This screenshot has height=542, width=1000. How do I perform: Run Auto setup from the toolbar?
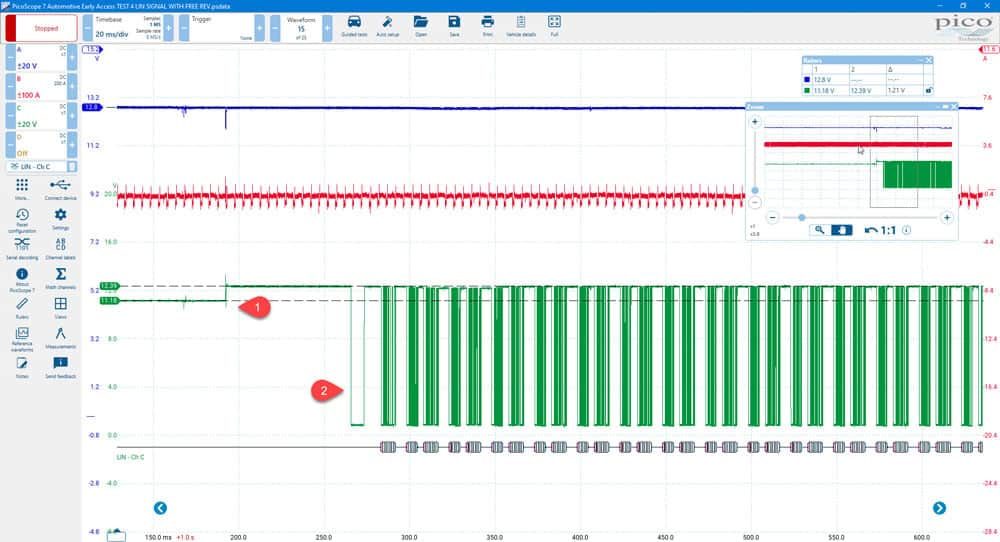(387, 26)
